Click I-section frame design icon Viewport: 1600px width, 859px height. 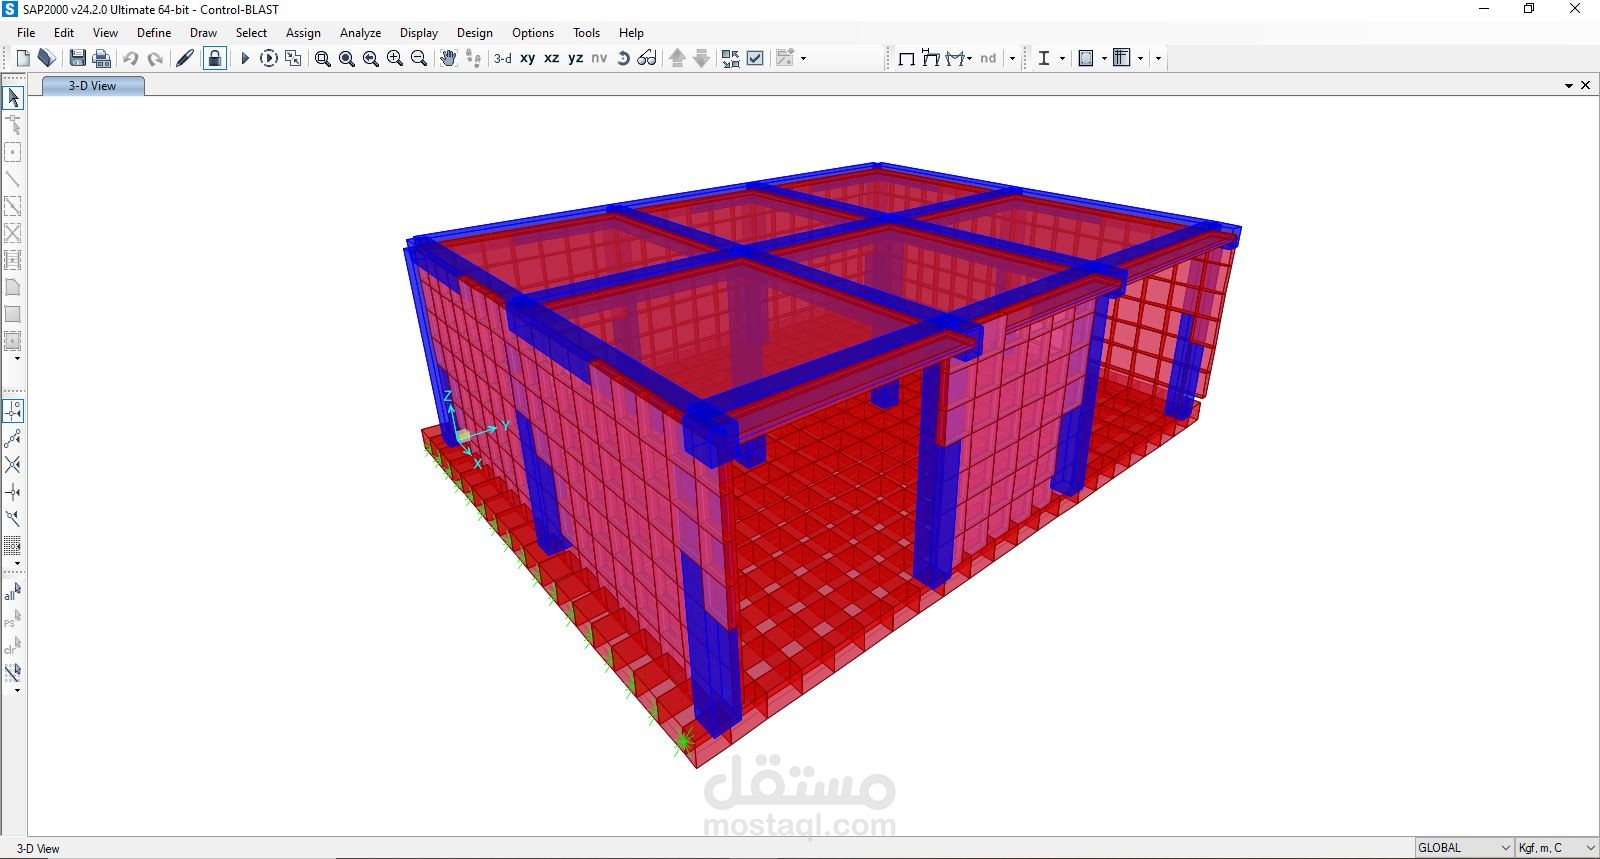pyautogui.click(x=1044, y=58)
